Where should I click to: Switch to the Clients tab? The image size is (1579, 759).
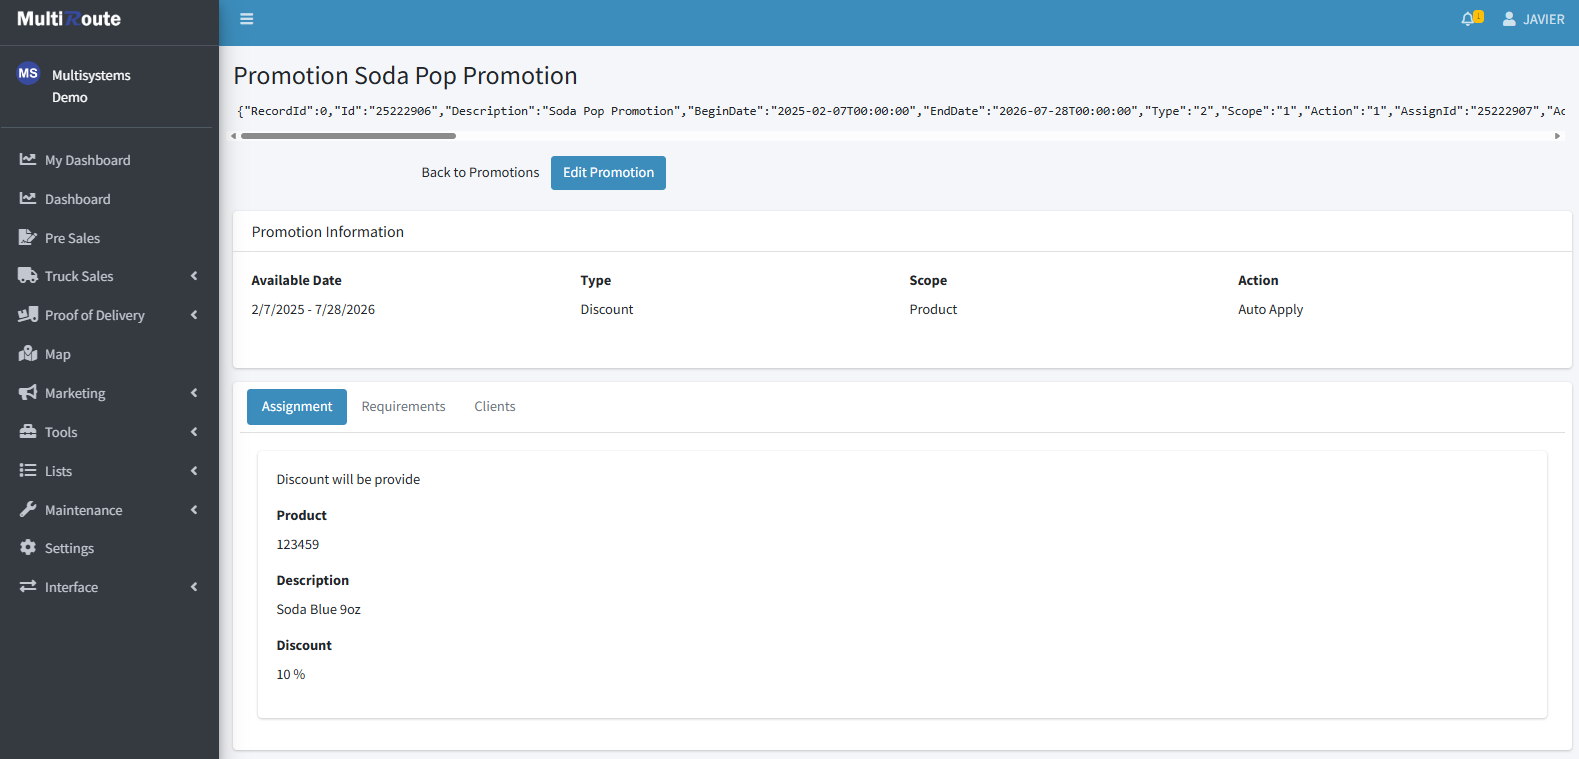click(x=495, y=407)
